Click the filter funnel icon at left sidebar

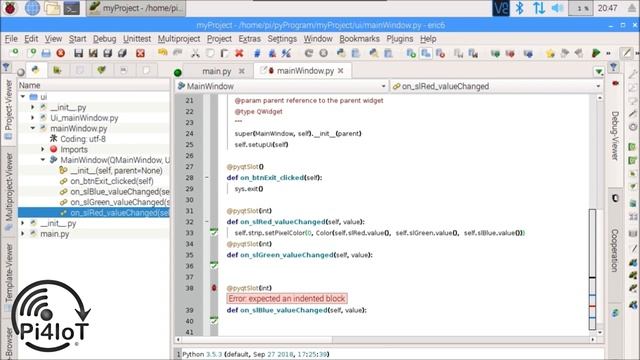[6, 67]
